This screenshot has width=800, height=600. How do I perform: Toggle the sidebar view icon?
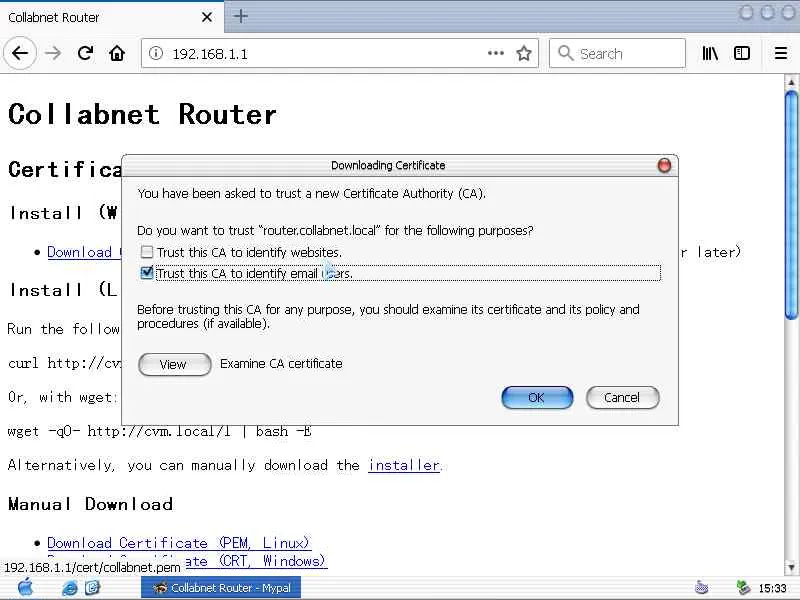[x=741, y=53]
